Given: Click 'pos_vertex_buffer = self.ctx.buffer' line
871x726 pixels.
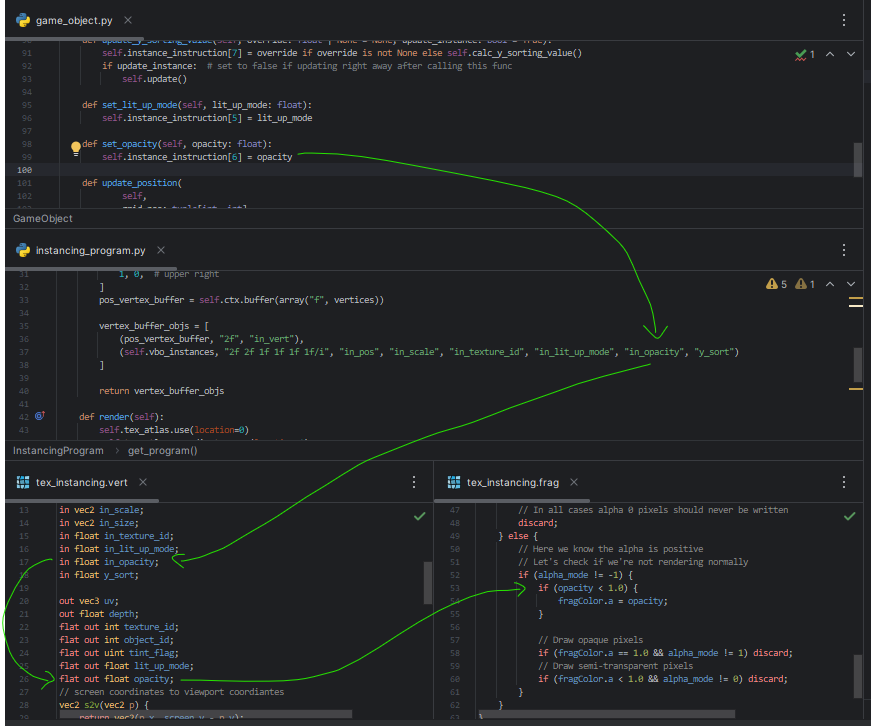Looking at the screenshot, I should 242,300.
